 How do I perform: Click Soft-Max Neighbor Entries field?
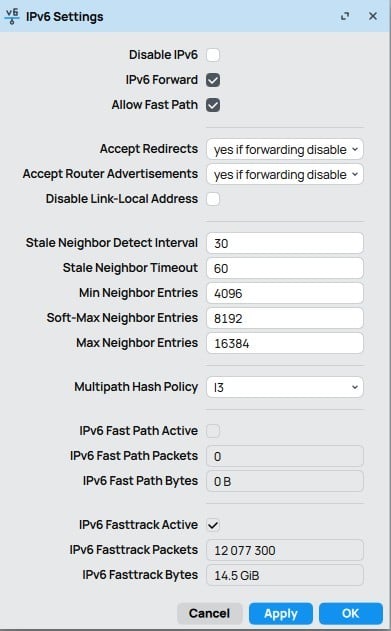[285, 318]
